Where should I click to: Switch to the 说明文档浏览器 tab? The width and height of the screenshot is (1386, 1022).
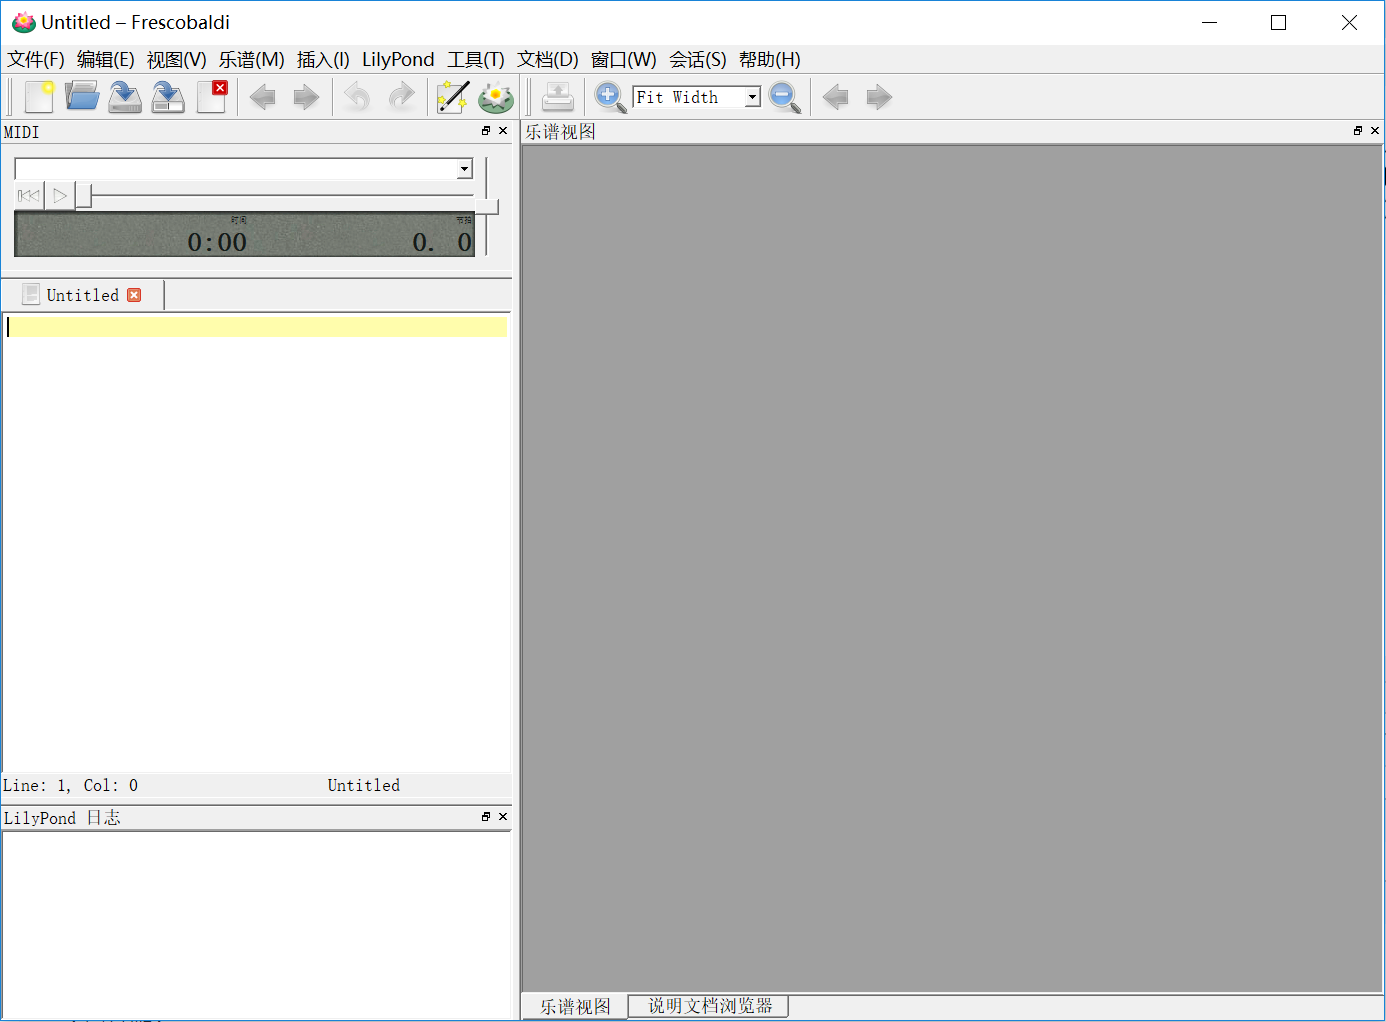[710, 1006]
